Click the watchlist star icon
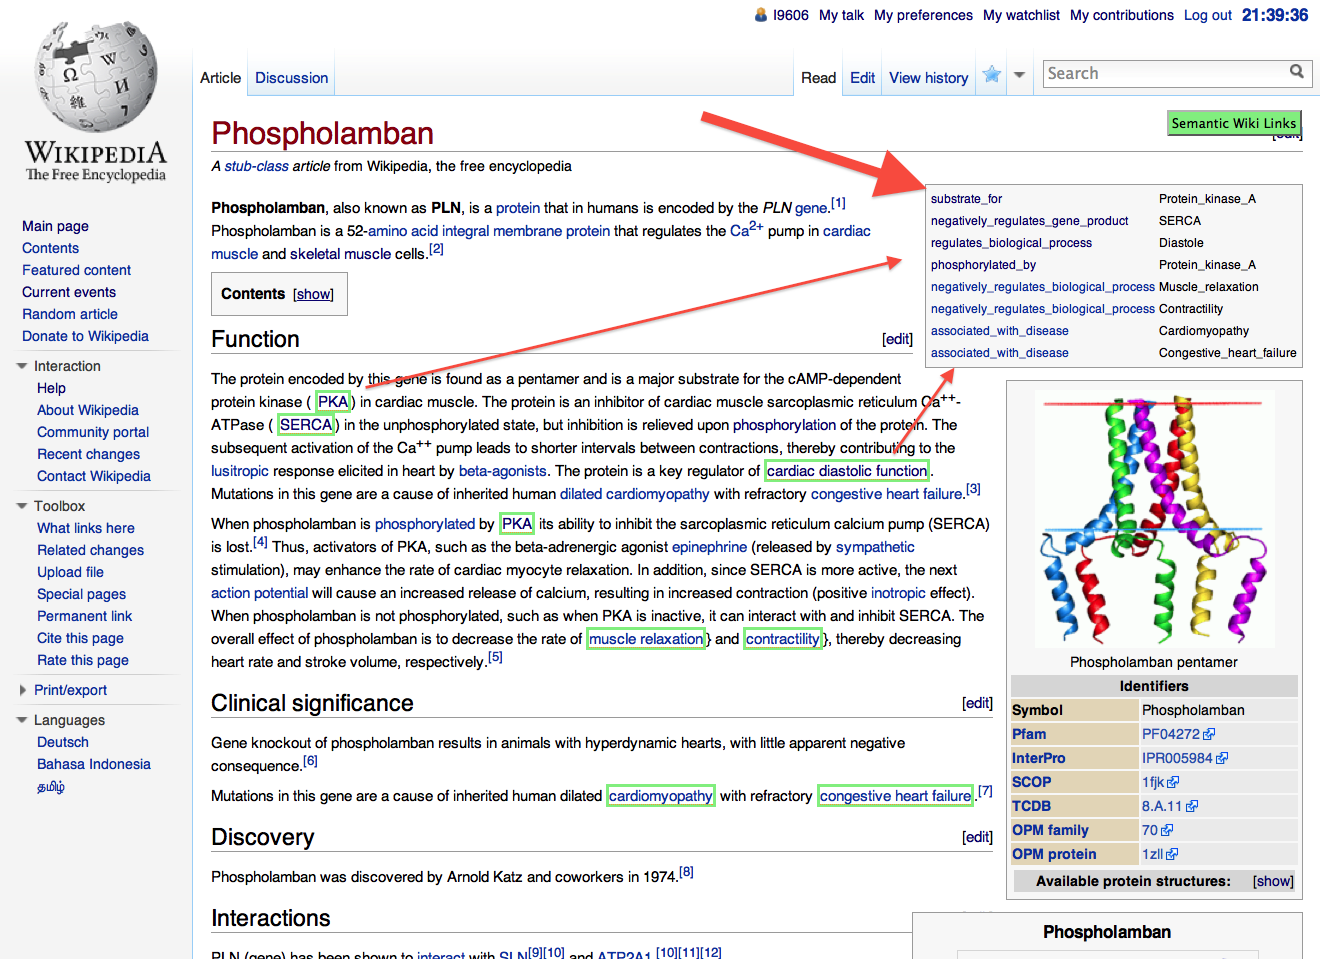This screenshot has width=1320, height=959. pyautogui.click(x=992, y=76)
